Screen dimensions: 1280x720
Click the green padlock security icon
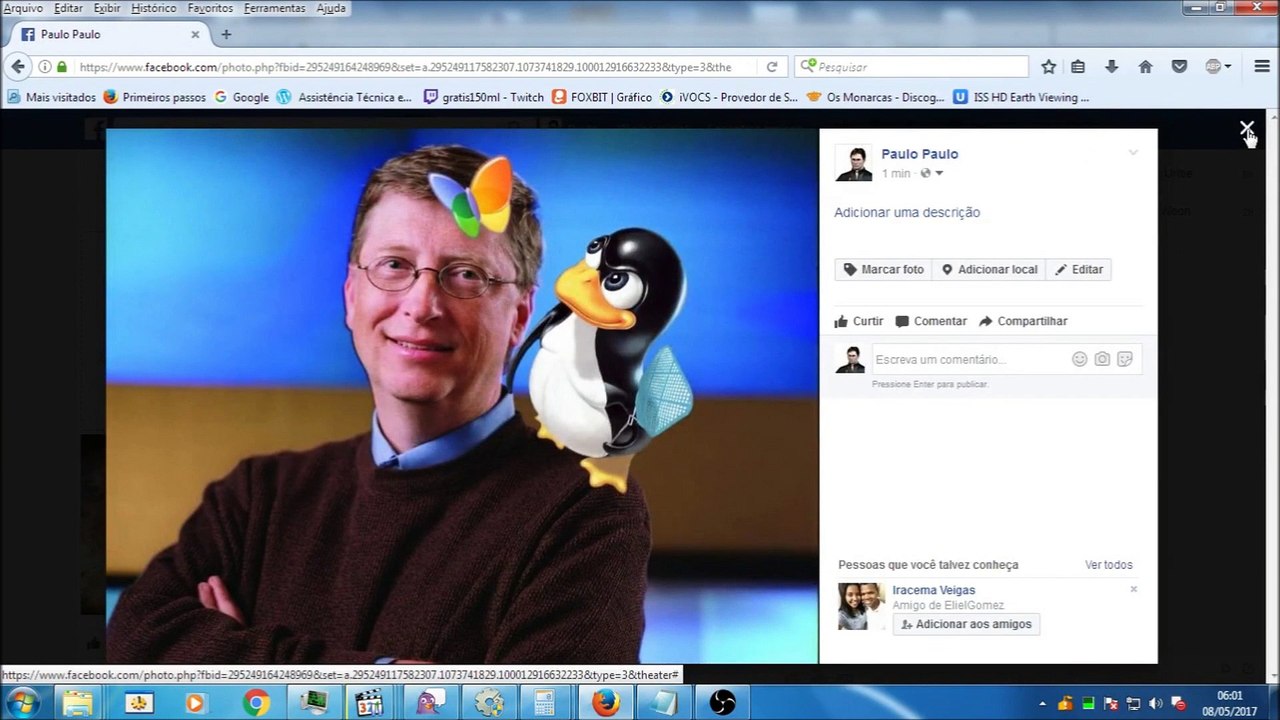[62, 67]
